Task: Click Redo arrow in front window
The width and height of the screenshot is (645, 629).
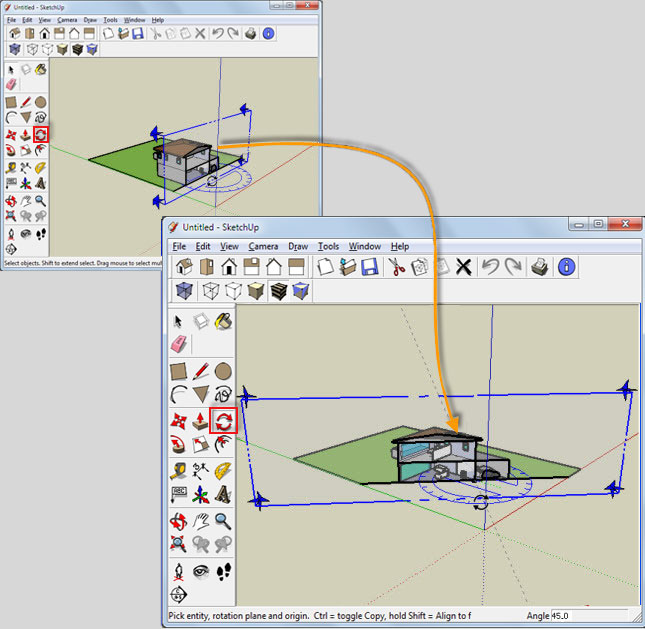Action: pyautogui.click(x=513, y=267)
